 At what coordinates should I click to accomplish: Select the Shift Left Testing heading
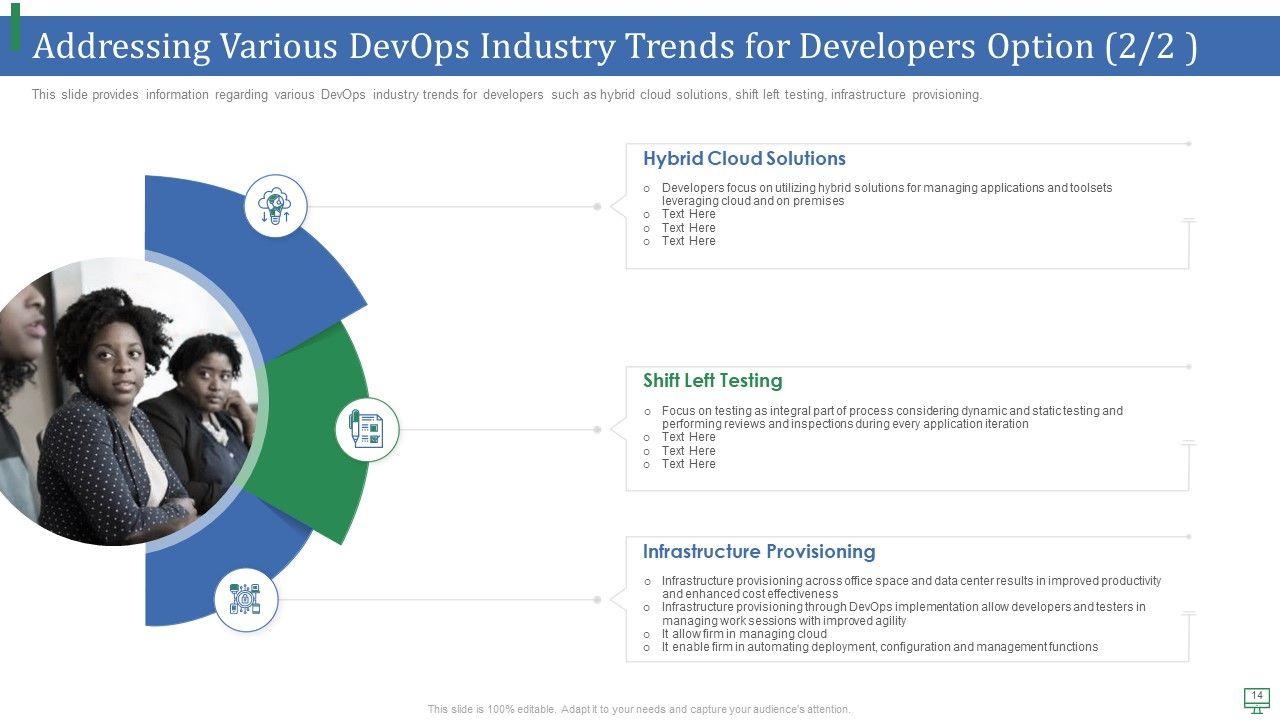[712, 381]
